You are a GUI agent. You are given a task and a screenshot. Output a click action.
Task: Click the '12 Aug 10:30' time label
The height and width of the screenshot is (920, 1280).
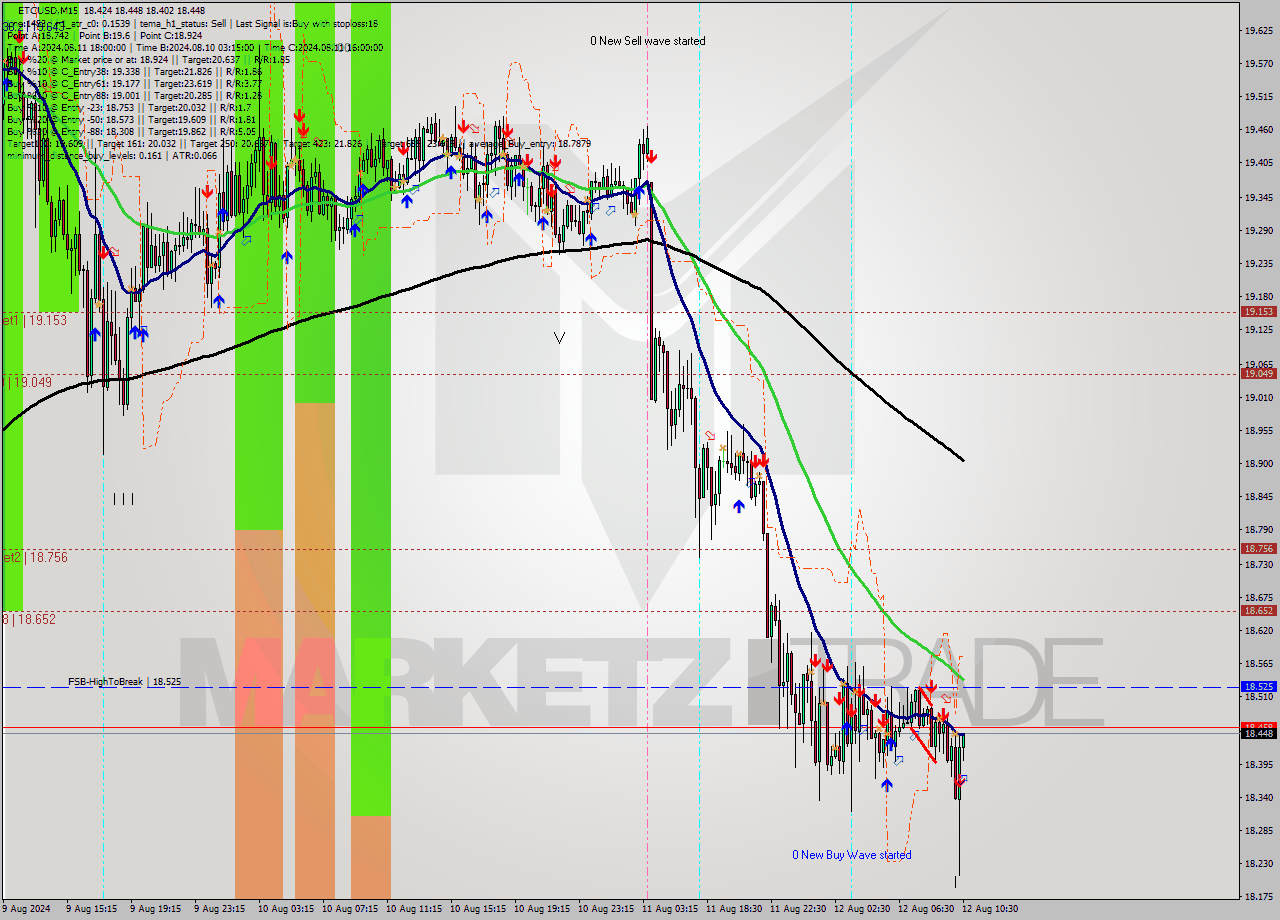coord(990,909)
